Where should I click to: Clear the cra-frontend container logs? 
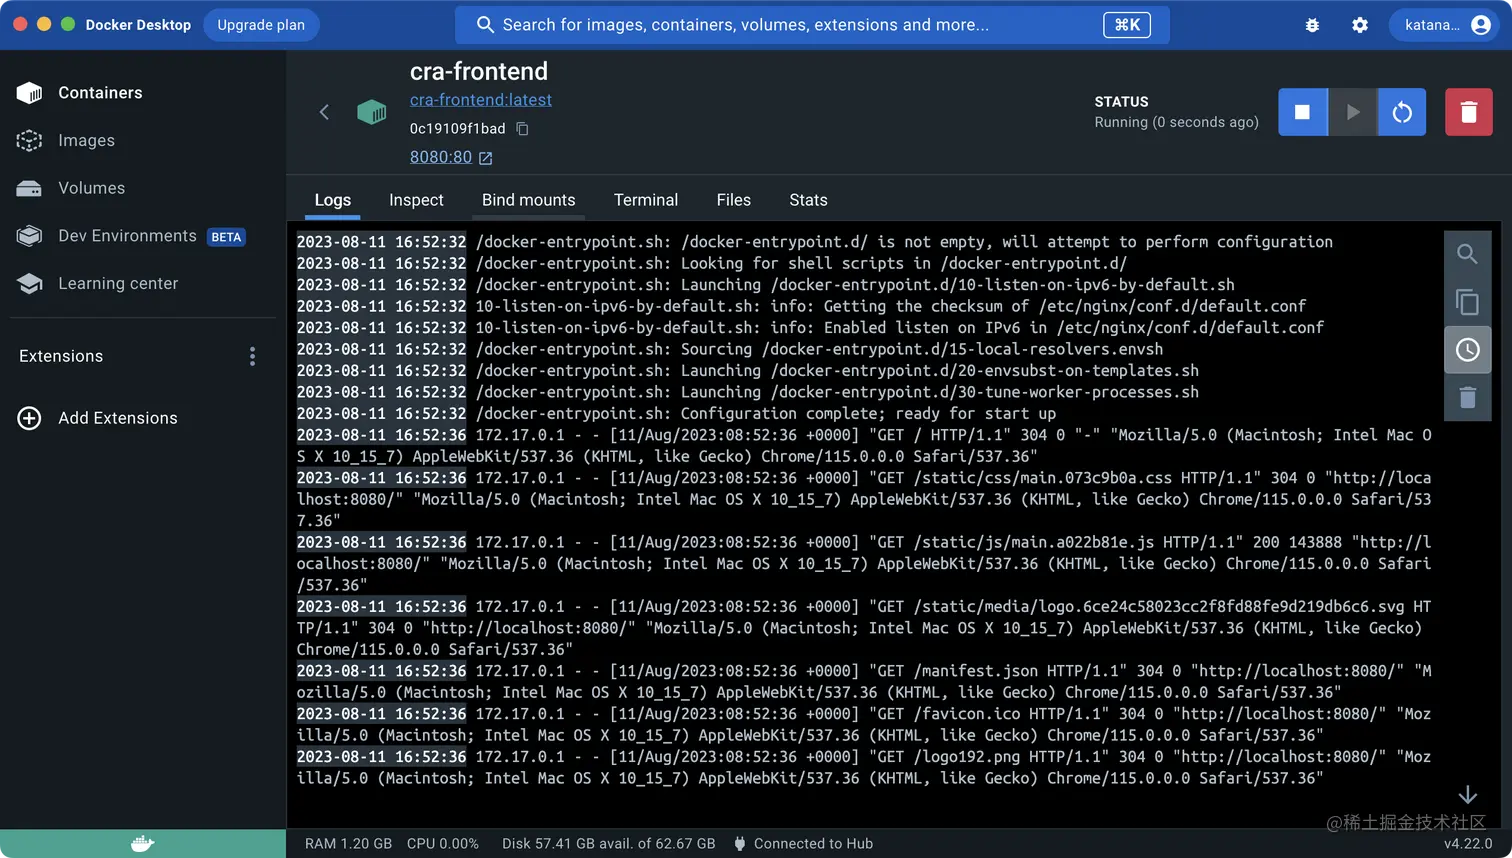click(1467, 397)
